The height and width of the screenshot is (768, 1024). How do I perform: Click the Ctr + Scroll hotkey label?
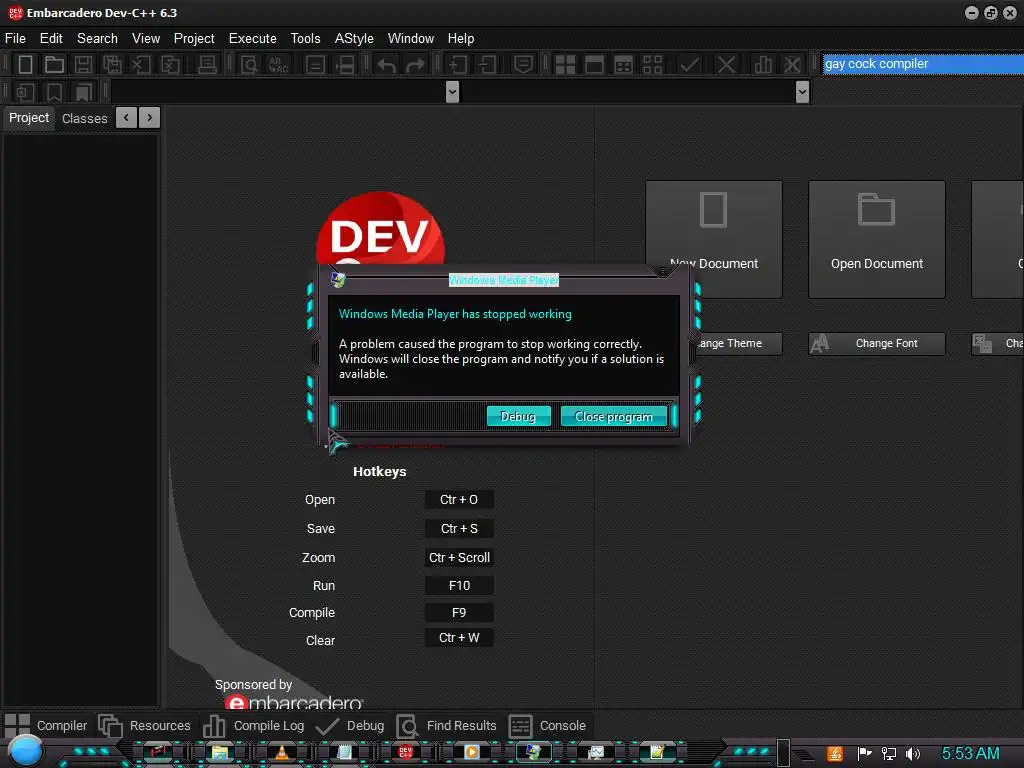[458, 558]
